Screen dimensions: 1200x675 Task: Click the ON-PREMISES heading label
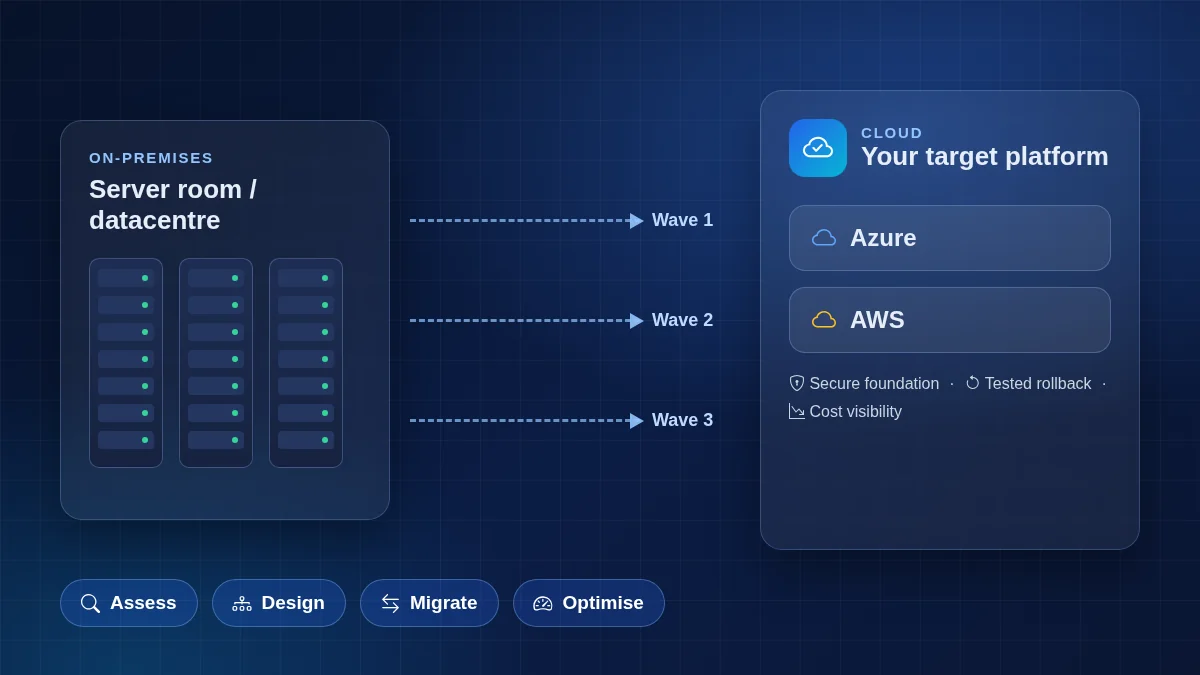151,158
